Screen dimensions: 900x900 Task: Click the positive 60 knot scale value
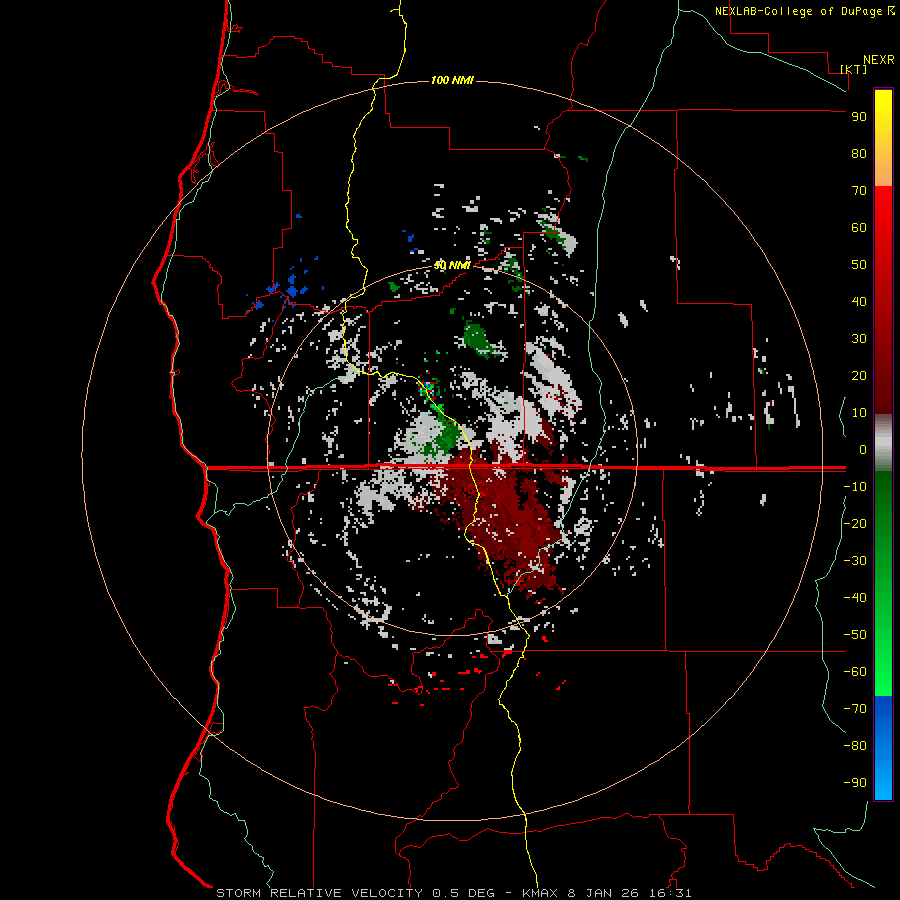pos(859,227)
